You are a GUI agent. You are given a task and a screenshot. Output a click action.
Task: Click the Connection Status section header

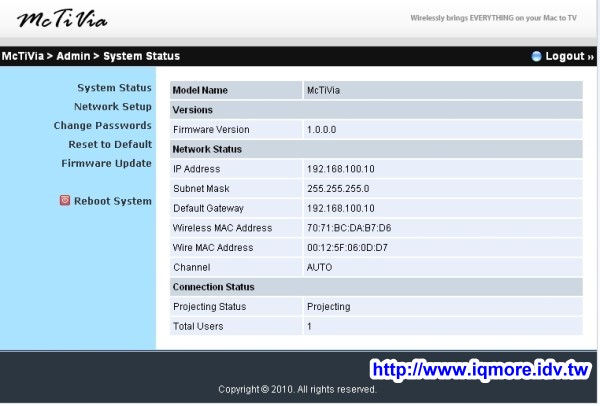[376, 287]
